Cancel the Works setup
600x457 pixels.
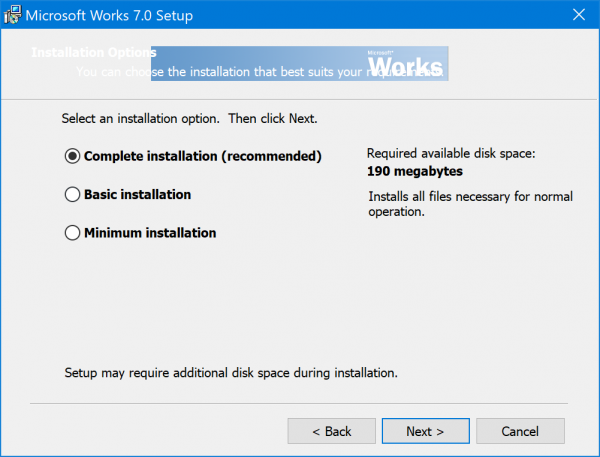click(520, 431)
